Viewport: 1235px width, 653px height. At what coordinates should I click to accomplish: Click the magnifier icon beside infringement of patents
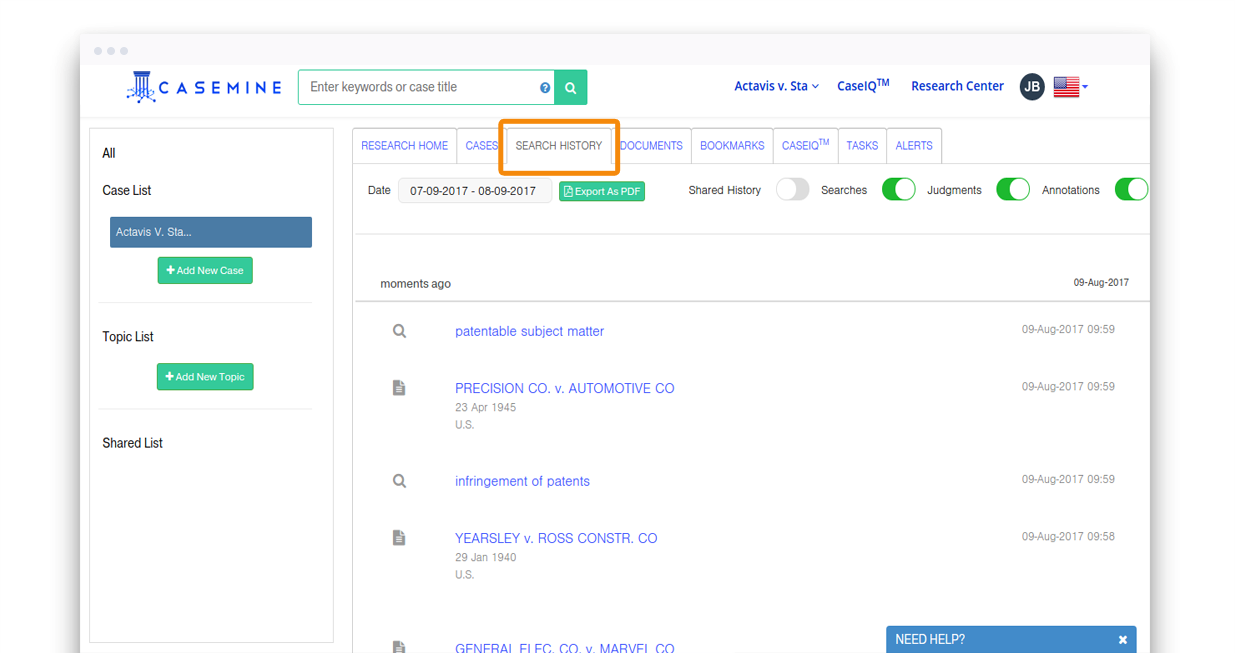click(x=399, y=481)
